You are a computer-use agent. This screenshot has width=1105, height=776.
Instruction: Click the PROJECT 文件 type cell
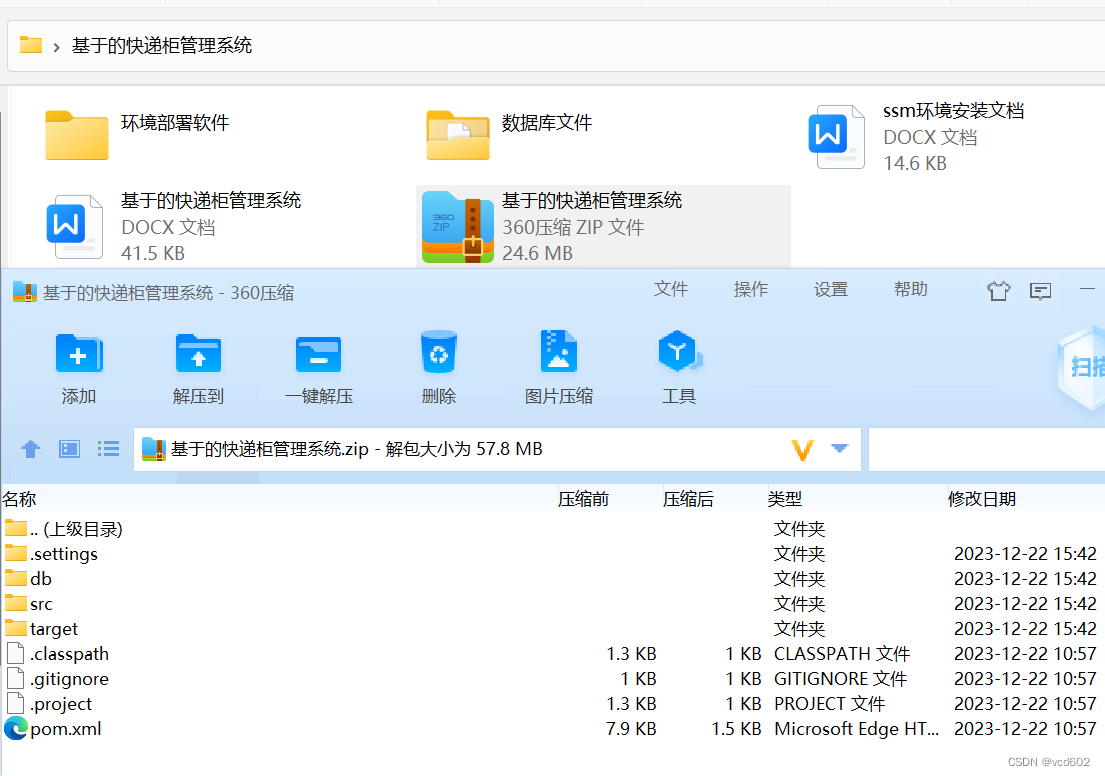pos(829,704)
